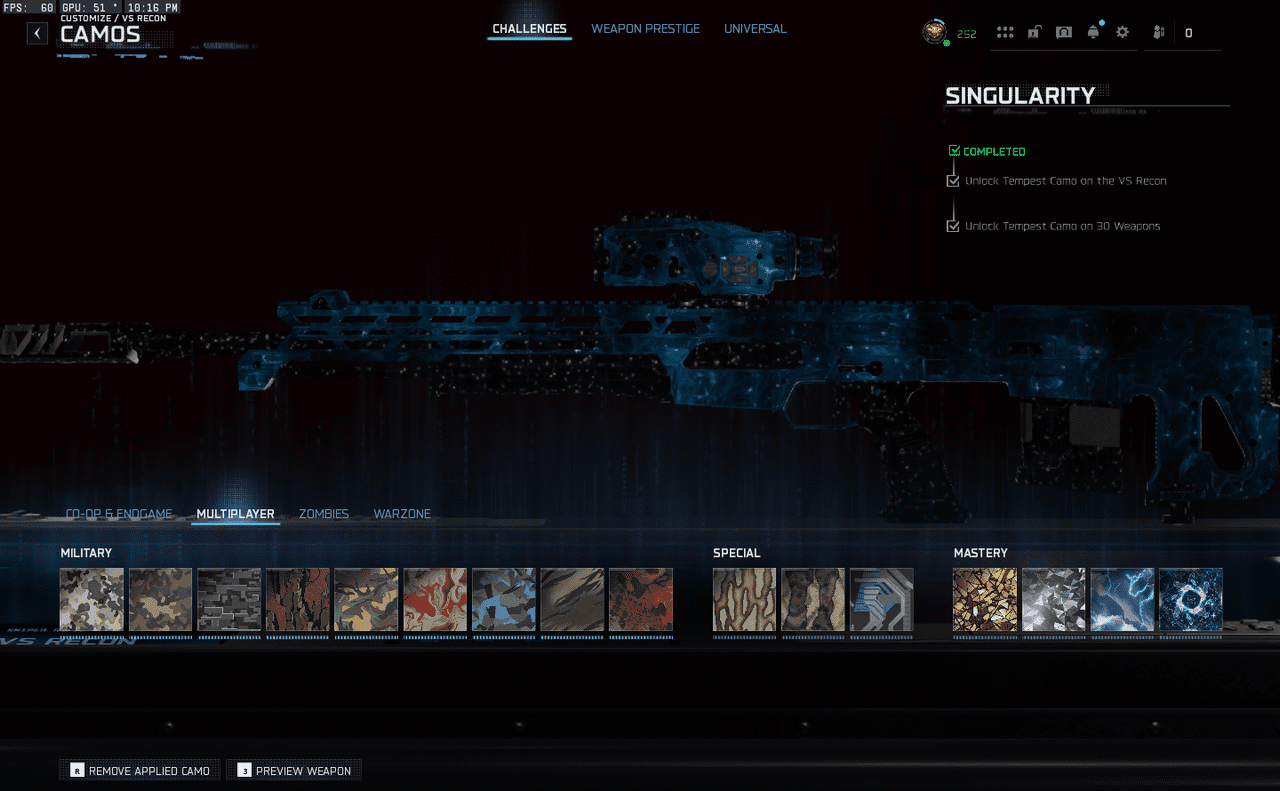The image size is (1280, 791).
Task: Click Preview Weapon button
Action: coord(294,771)
